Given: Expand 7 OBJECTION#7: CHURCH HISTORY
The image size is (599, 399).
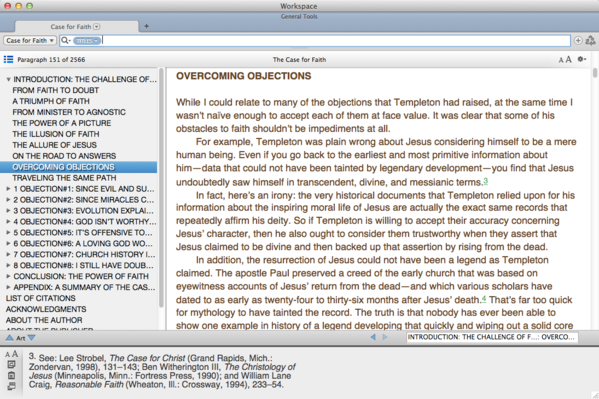Looking at the screenshot, I should tap(8, 255).
